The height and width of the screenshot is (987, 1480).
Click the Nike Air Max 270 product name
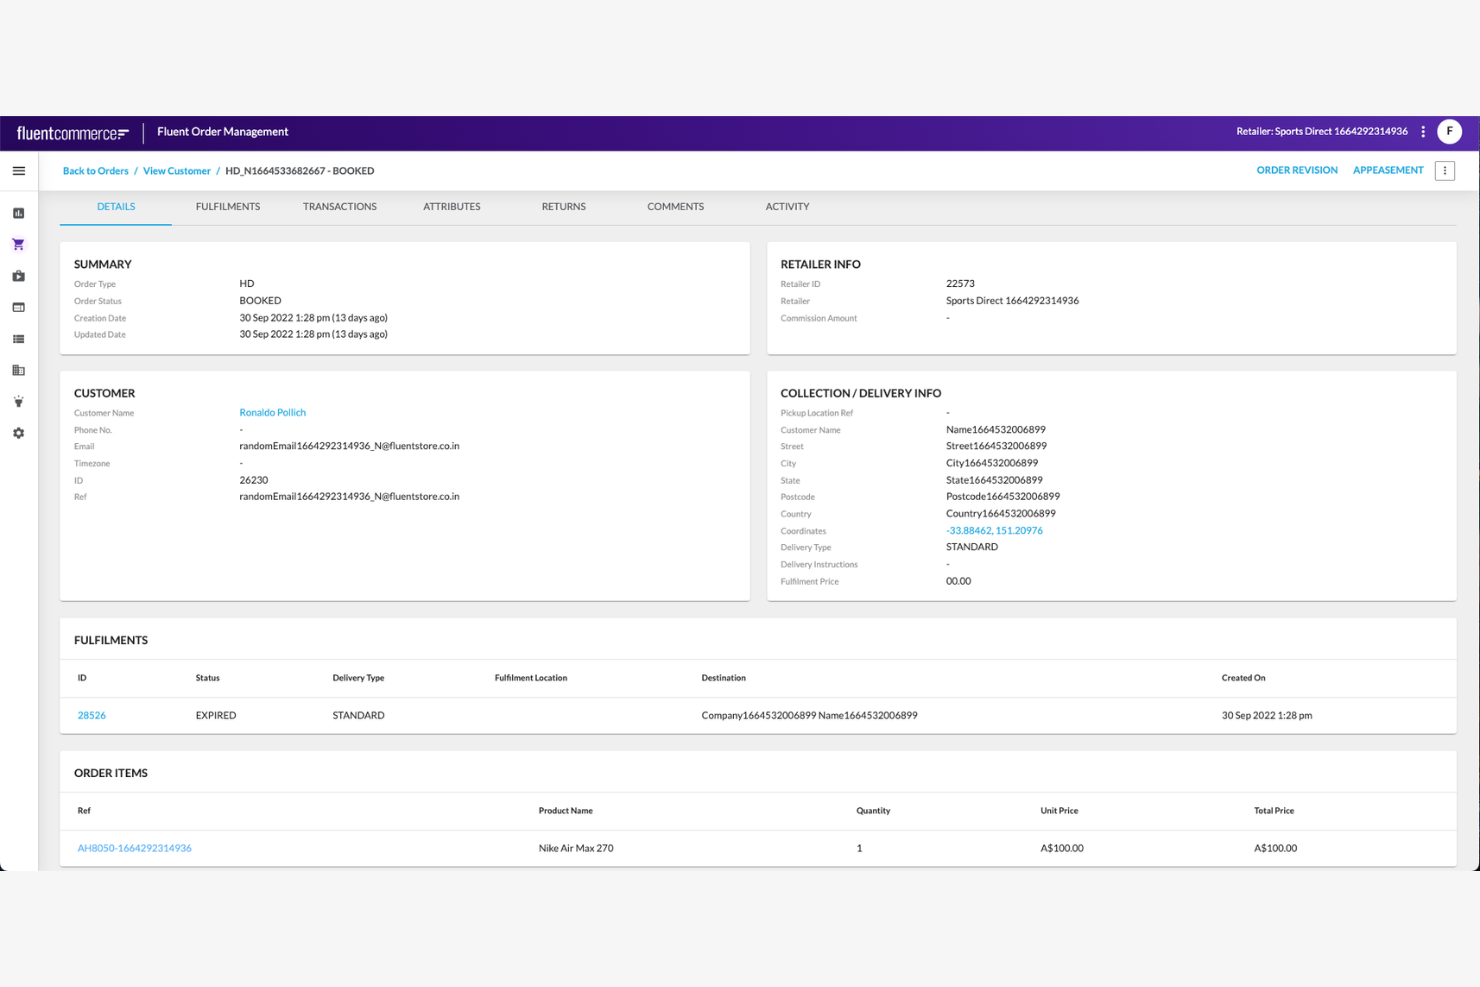(x=576, y=848)
